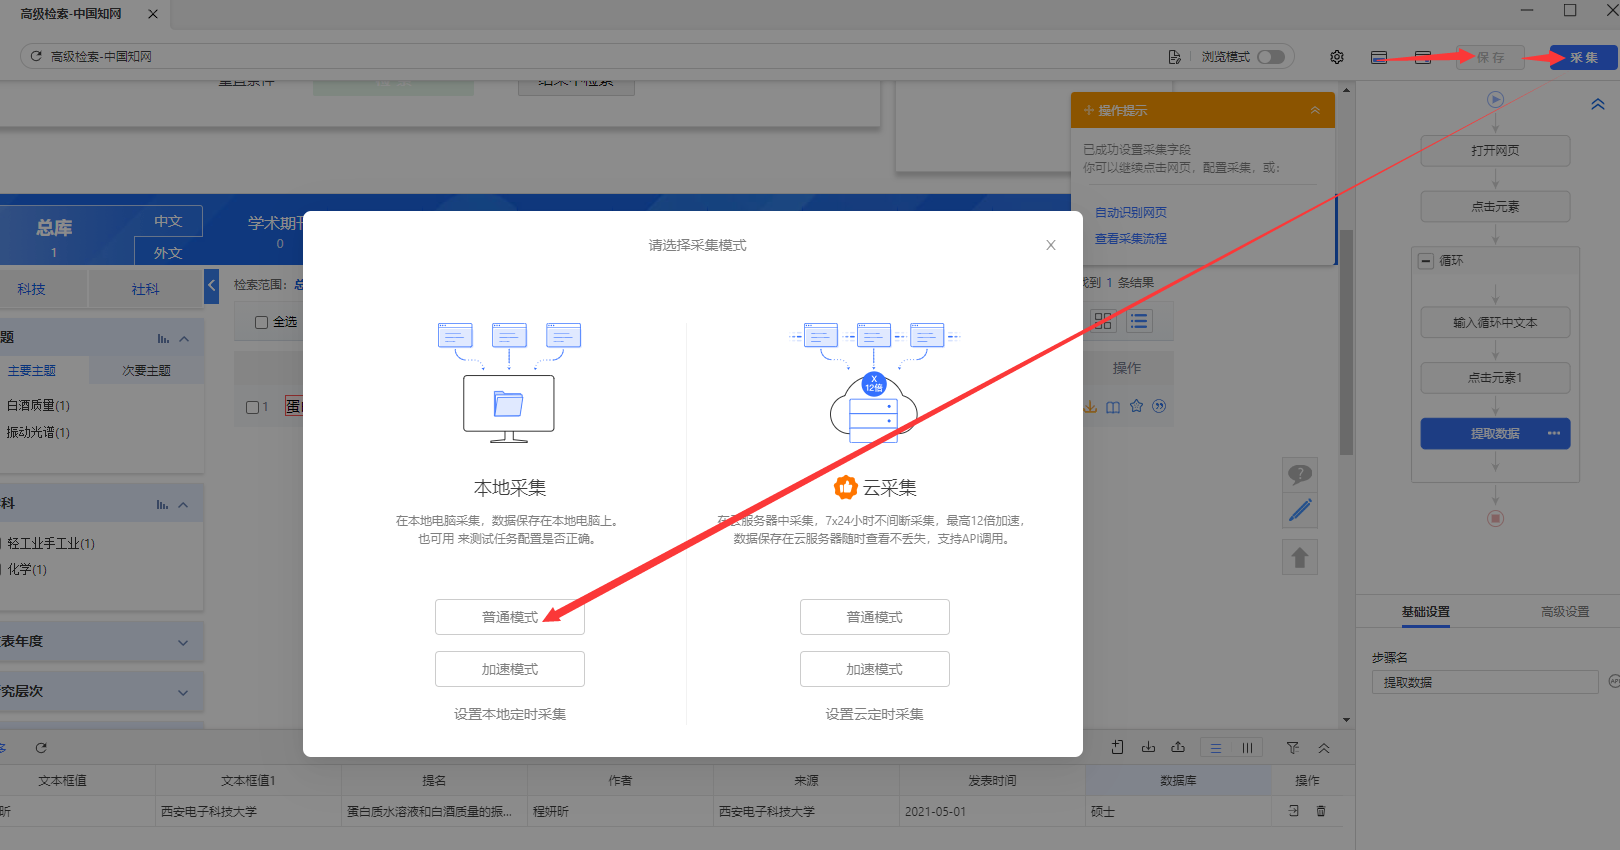Switch results to list view icon
Screen dimensions: 1620x850
point(1139,321)
